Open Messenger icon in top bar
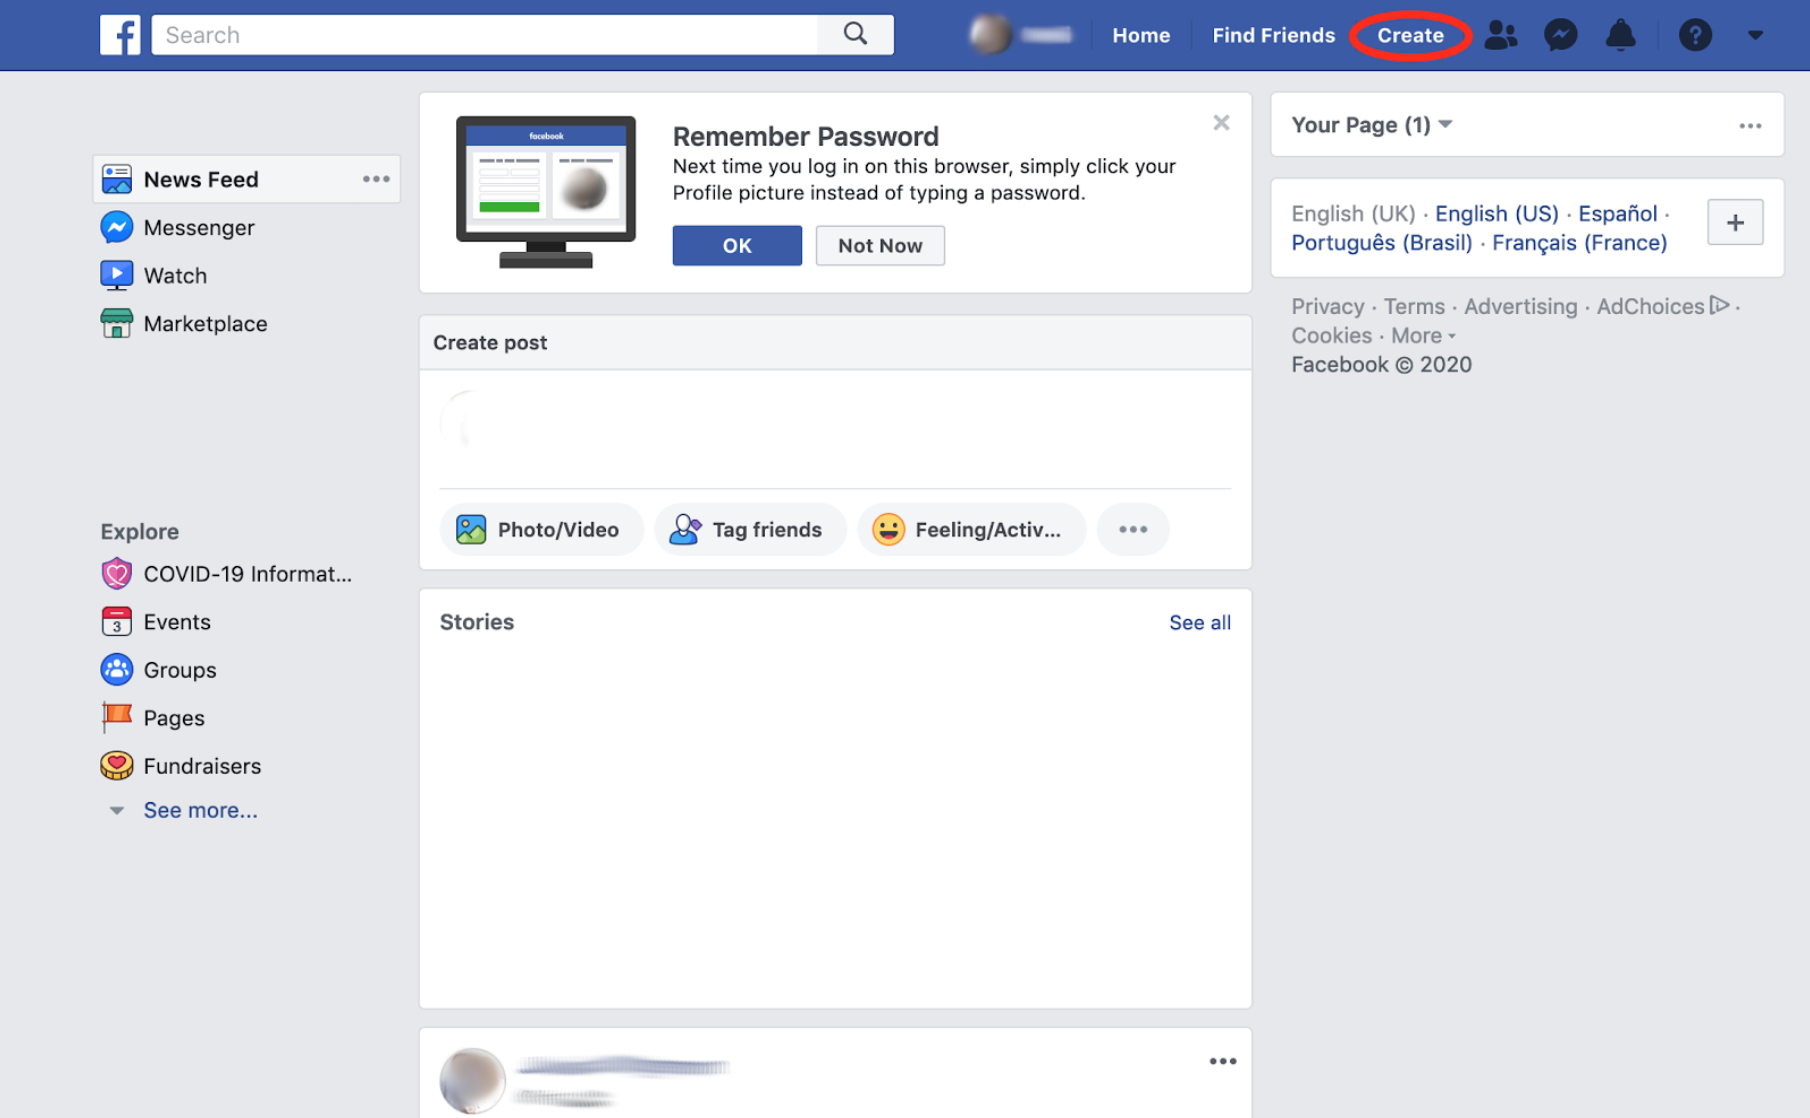This screenshot has width=1810, height=1118. pyautogui.click(x=1560, y=35)
